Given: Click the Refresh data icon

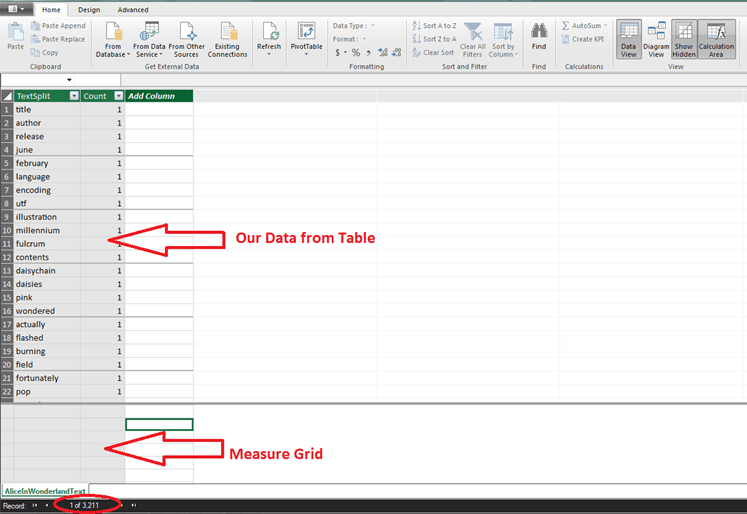Looking at the screenshot, I should coord(269,34).
